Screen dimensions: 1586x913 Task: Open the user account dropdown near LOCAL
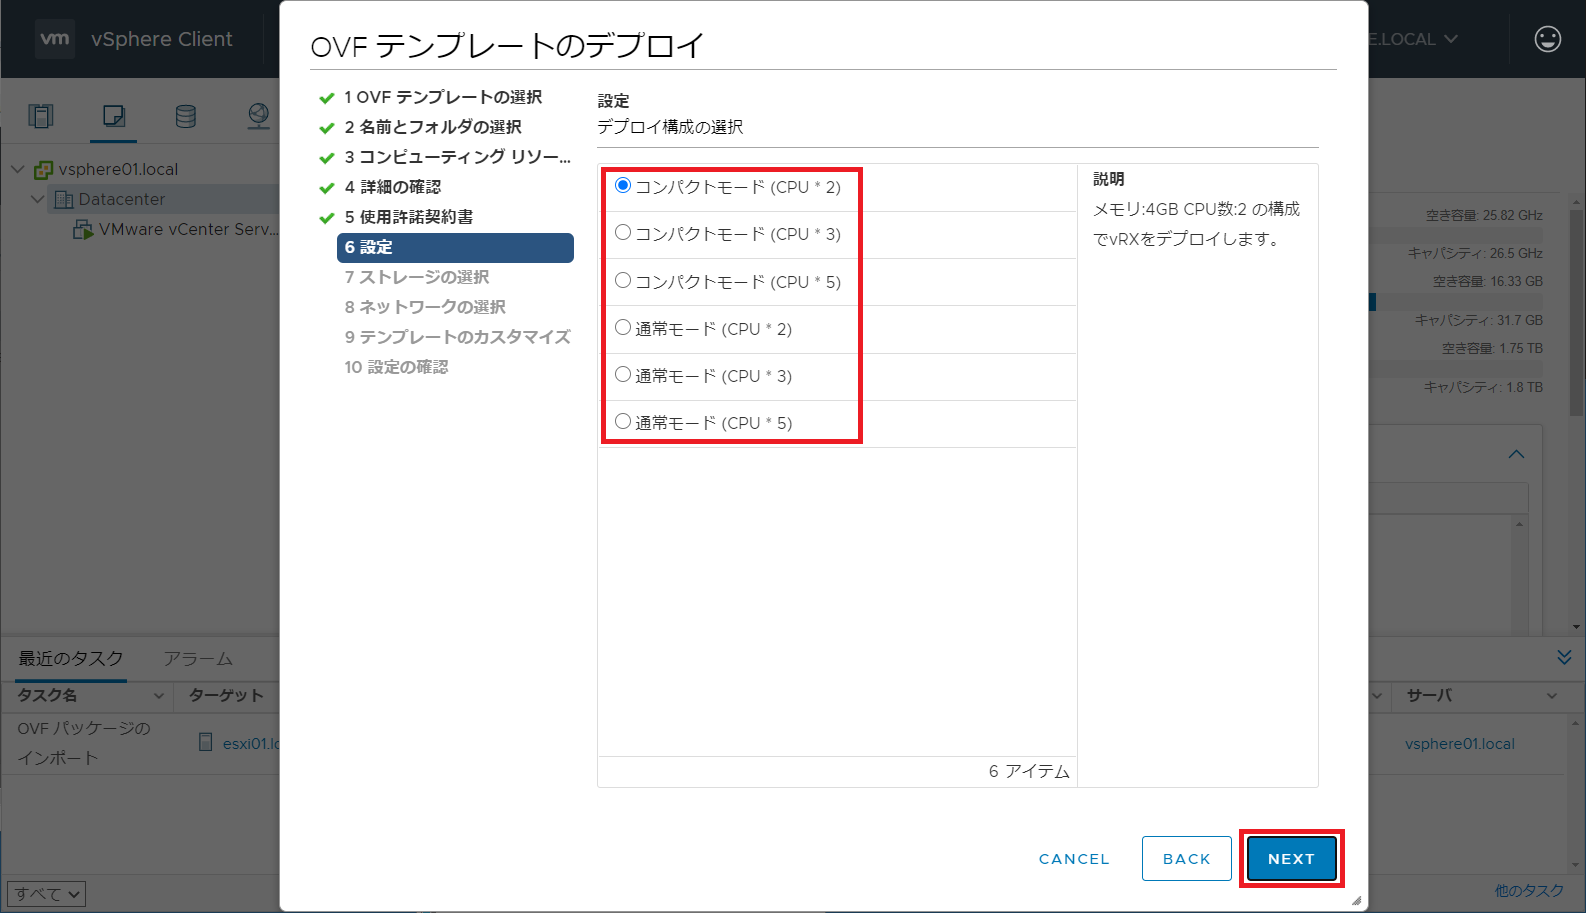pyautogui.click(x=1450, y=39)
